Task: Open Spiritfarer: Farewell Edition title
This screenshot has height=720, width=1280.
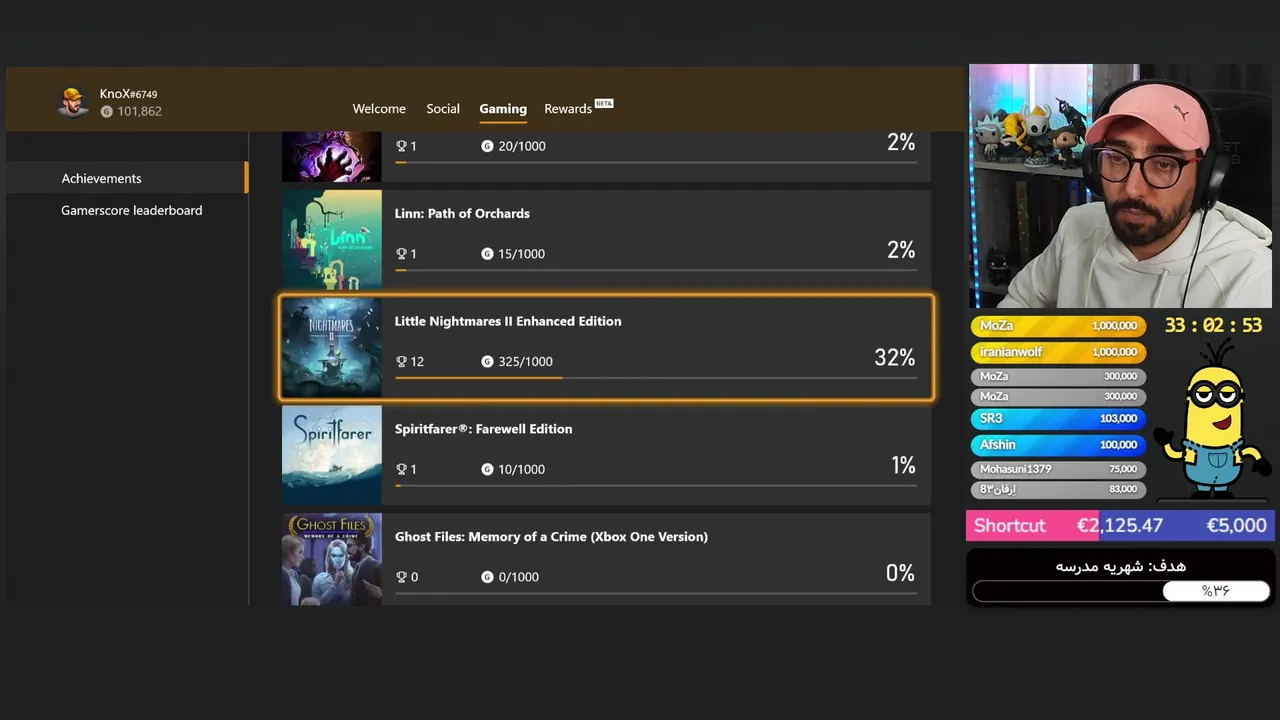Action: click(484, 429)
